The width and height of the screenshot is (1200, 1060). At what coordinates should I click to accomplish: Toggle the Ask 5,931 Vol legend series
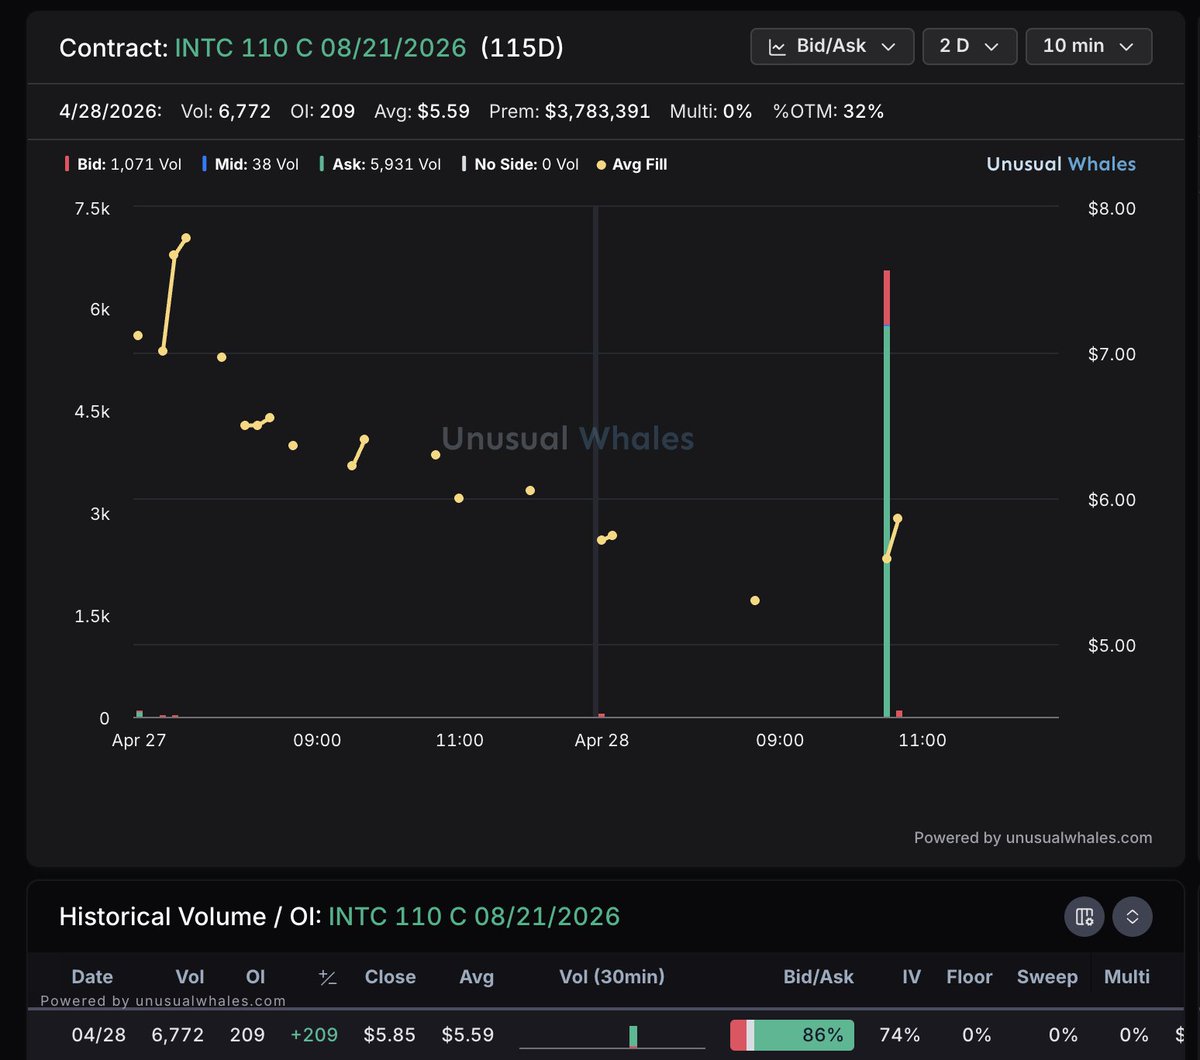380,164
